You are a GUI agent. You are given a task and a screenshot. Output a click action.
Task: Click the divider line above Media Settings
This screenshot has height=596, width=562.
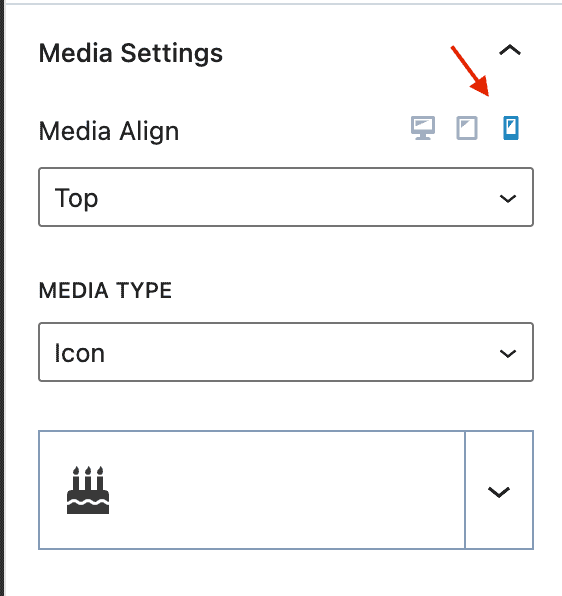coord(283,4)
